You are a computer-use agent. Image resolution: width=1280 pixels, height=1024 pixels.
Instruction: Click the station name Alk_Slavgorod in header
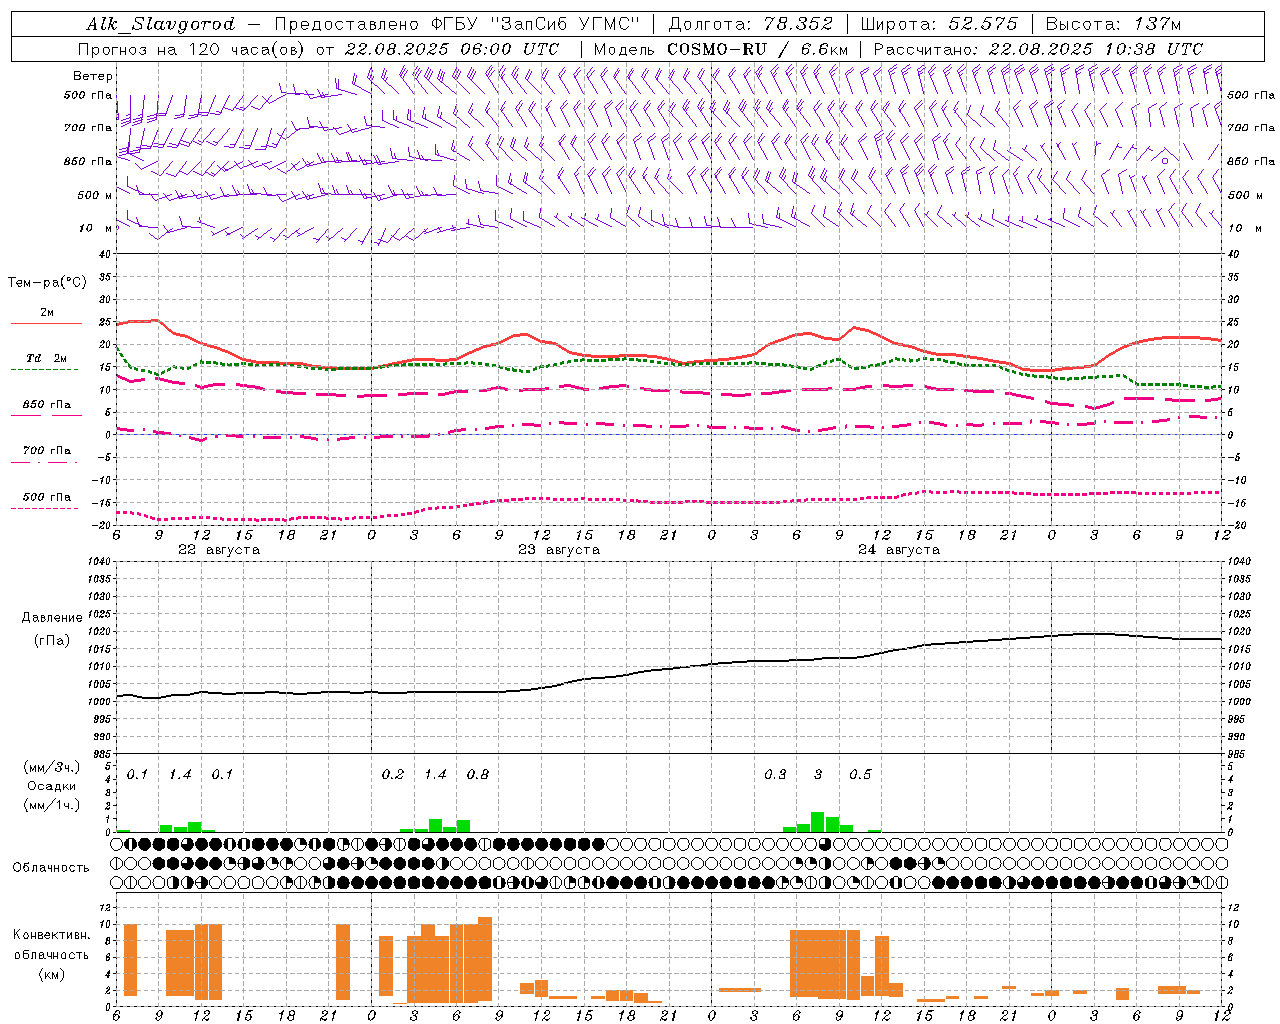coord(160,24)
